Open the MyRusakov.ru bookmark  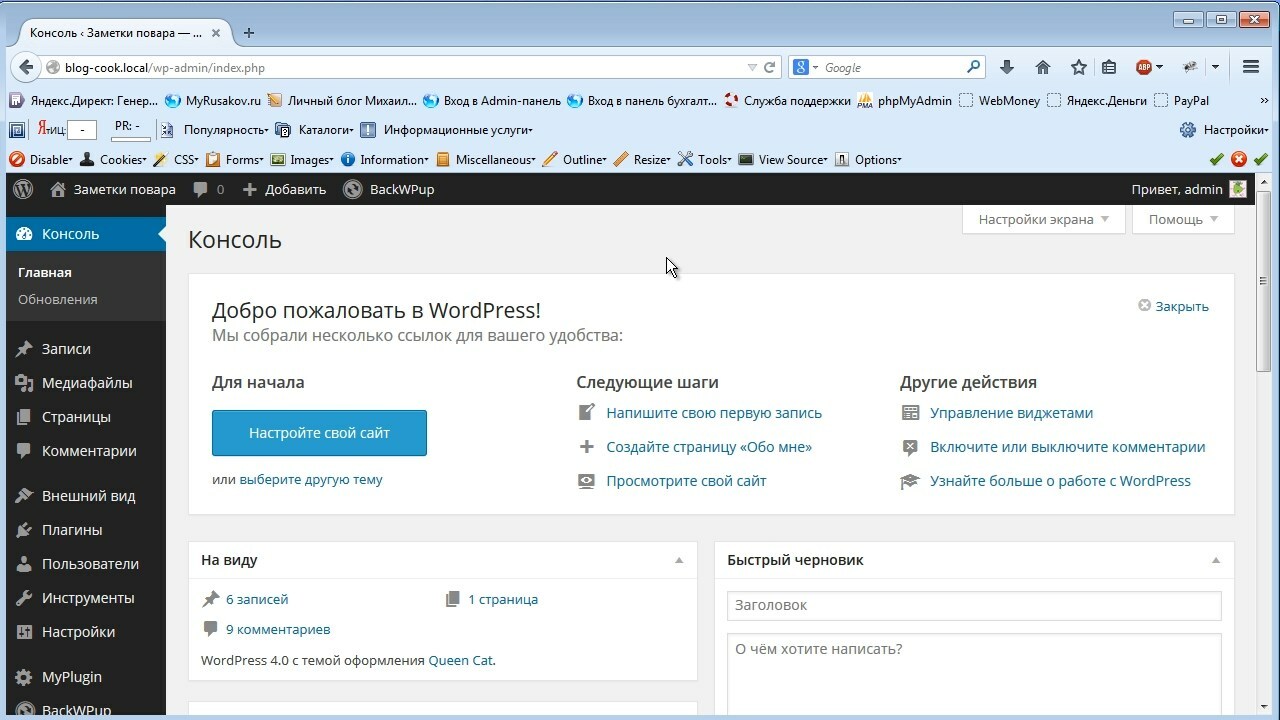(213, 100)
